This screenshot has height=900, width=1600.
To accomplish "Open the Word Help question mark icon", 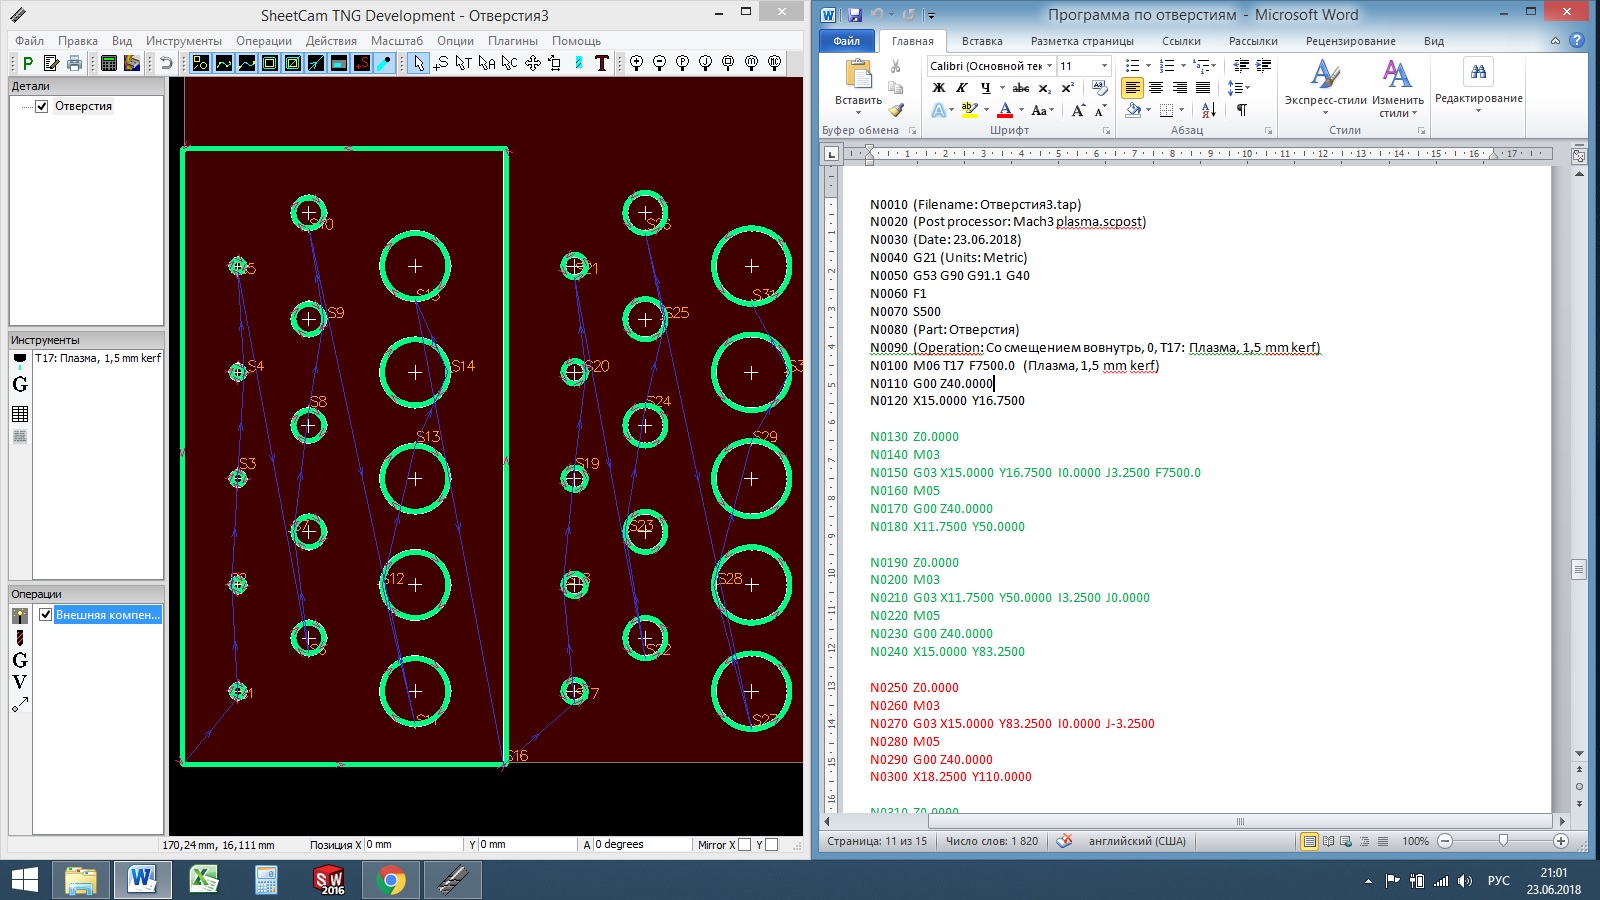I will (x=1577, y=41).
